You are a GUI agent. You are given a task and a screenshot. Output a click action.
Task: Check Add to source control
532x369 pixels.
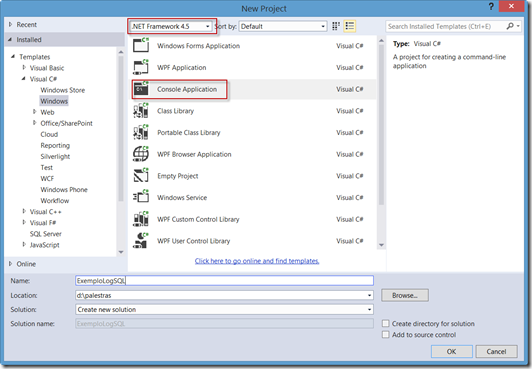pos(385,334)
